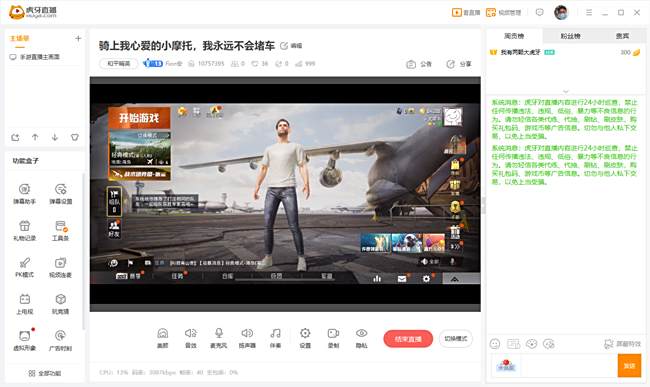Switch to the 粉丝榜 fans ranking tab
Image resolution: width=650 pixels, height=387 pixels.
pyautogui.click(x=570, y=36)
